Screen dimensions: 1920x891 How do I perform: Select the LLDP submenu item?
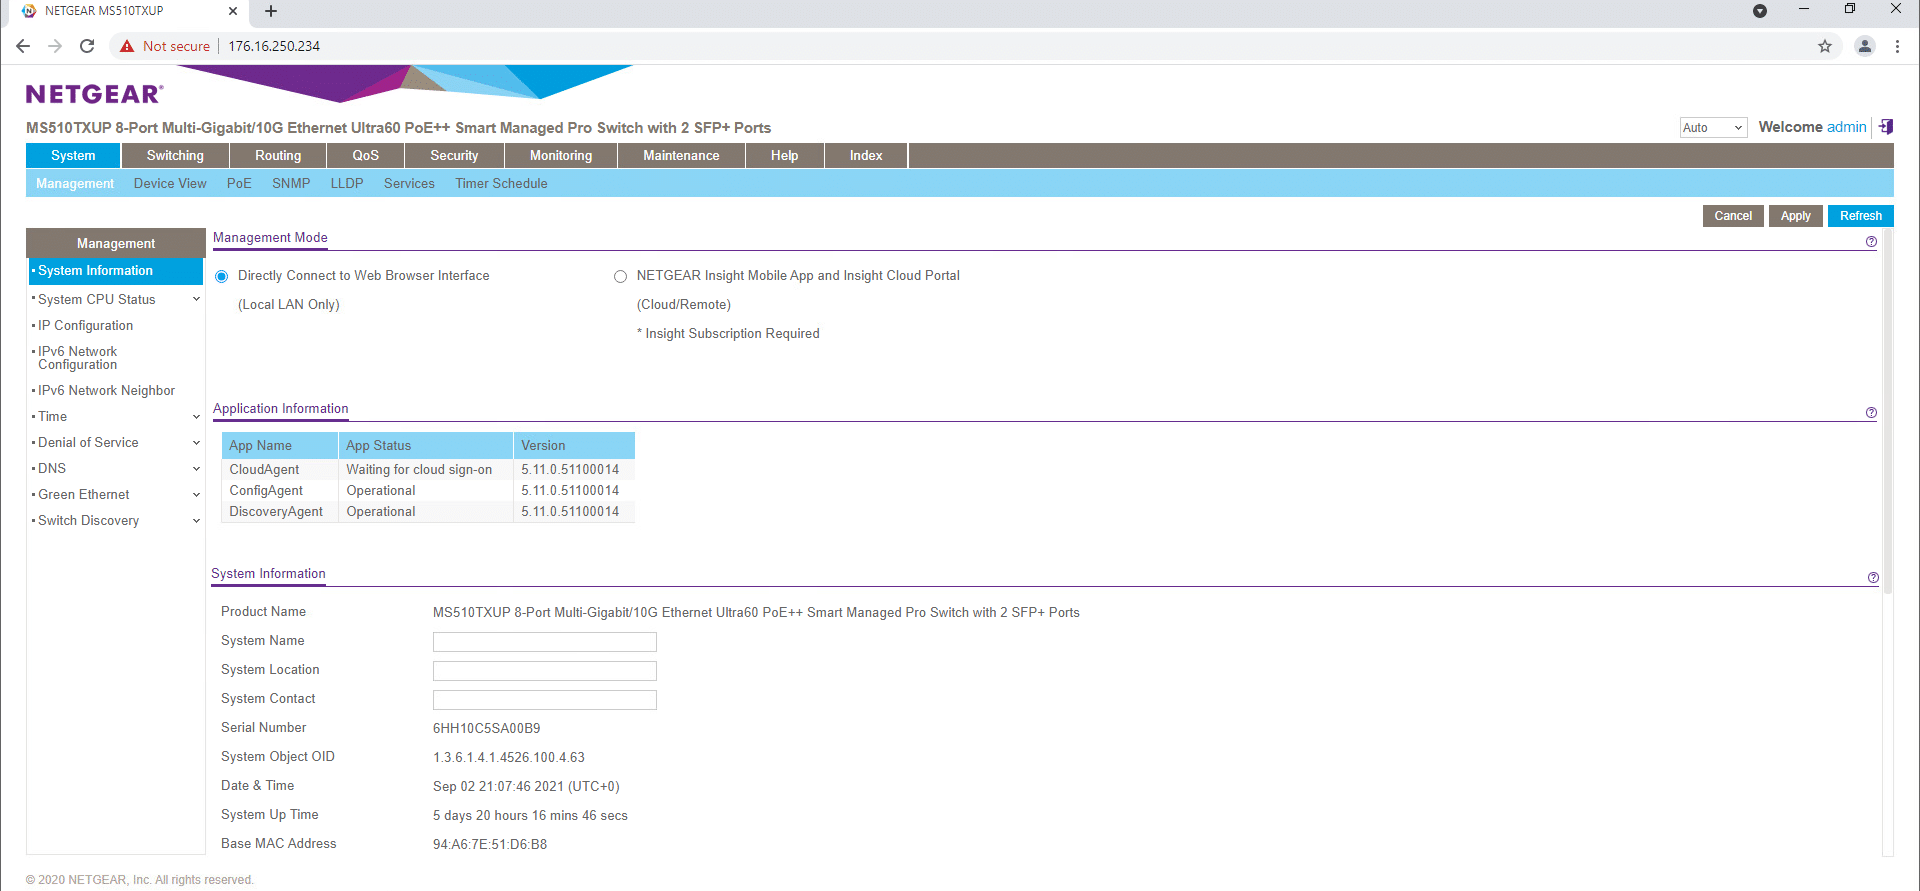(x=347, y=184)
